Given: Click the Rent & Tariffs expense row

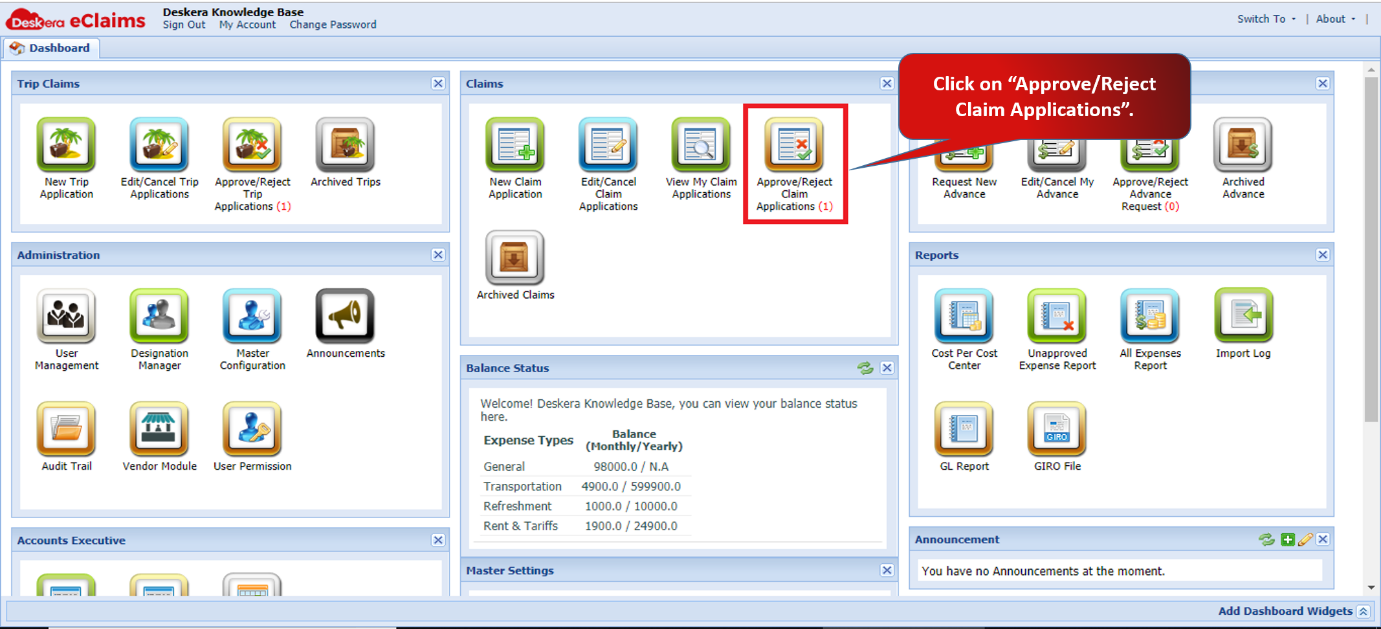Looking at the screenshot, I should click(585, 526).
